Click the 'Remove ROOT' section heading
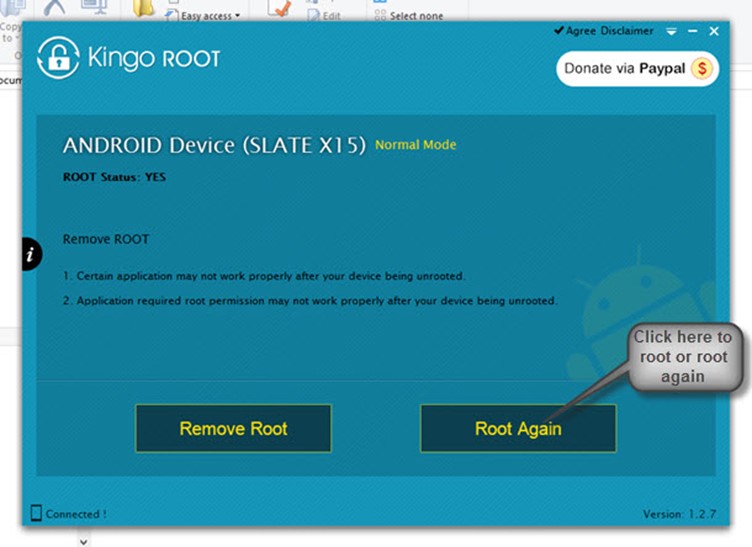The width and height of the screenshot is (752, 547). pos(106,239)
